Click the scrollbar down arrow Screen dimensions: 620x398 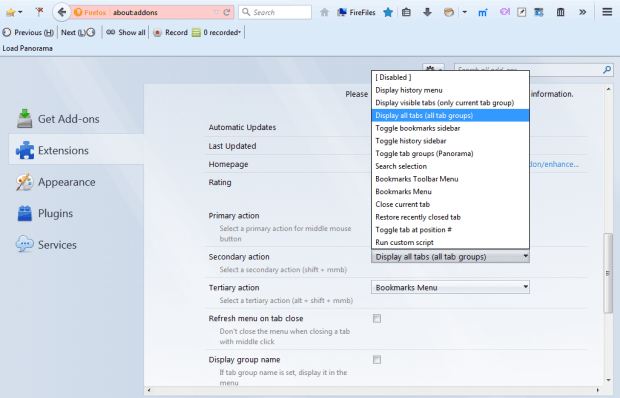point(608,380)
